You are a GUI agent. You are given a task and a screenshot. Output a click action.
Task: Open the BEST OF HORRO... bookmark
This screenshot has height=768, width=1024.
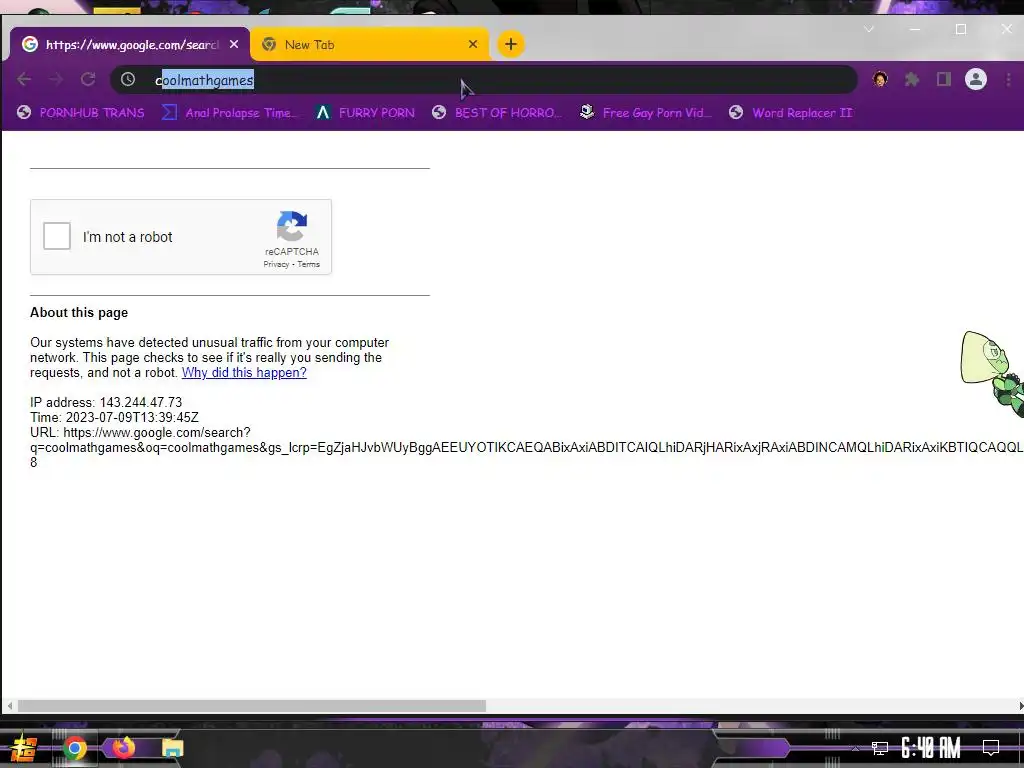(x=497, y=113)
